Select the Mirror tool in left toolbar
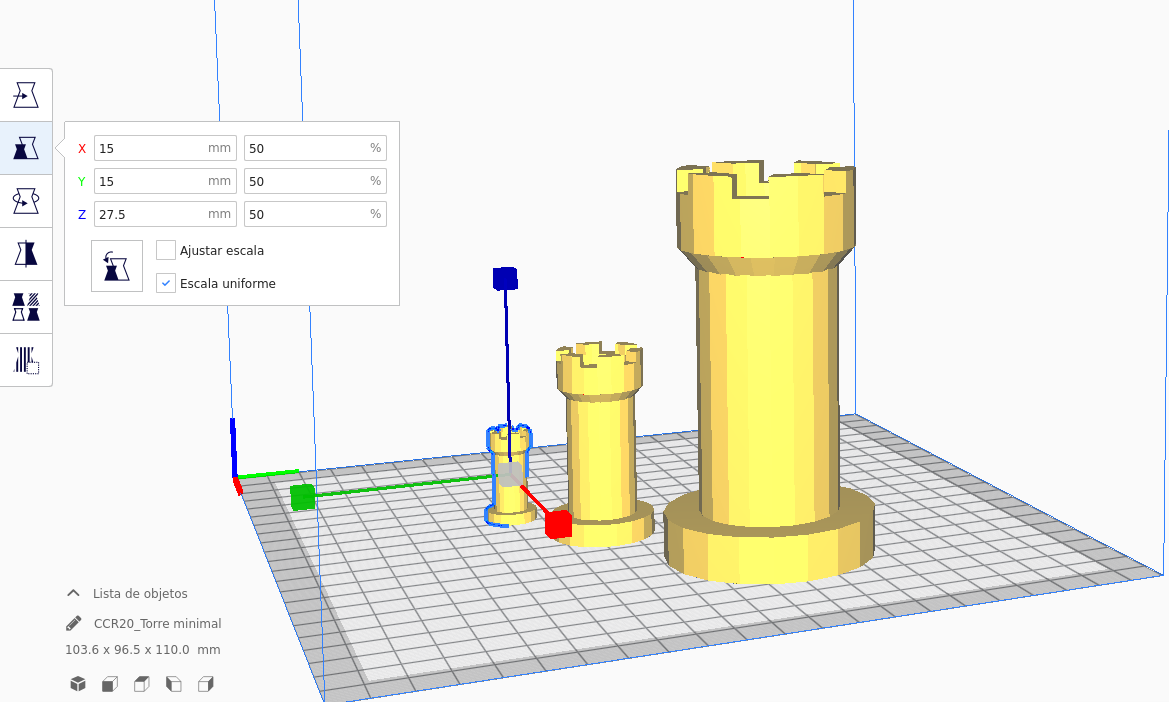This screenshot has width=1169, height=702. [26, 254]
